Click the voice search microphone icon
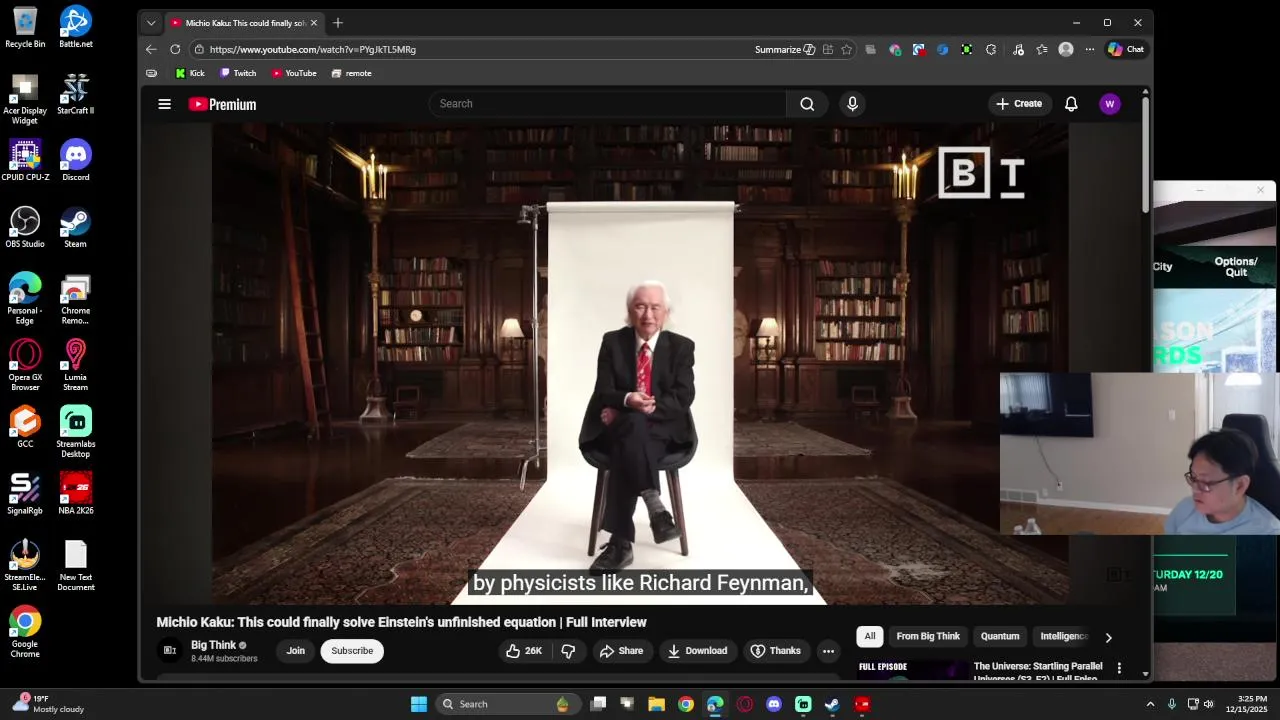 tap(852, 104)
